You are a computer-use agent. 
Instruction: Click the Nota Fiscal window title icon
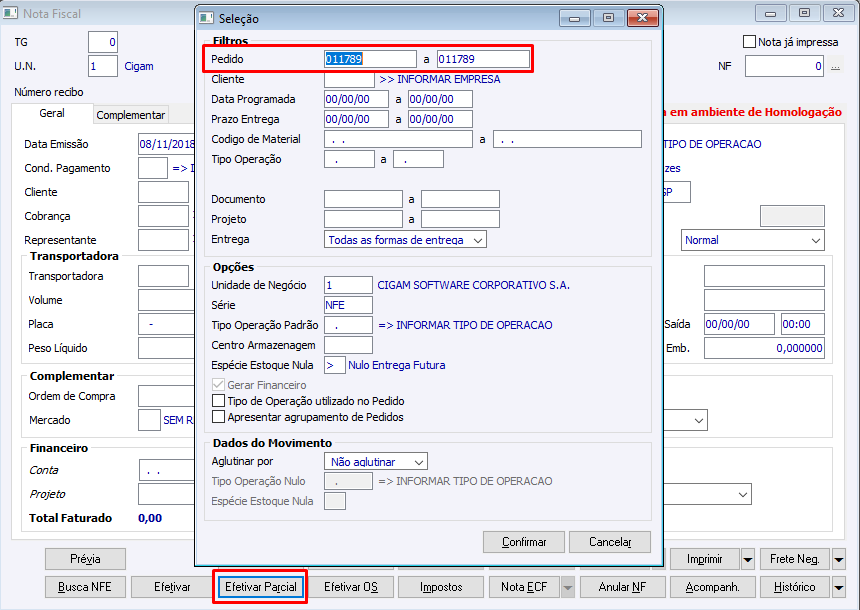tap(10, 13)
